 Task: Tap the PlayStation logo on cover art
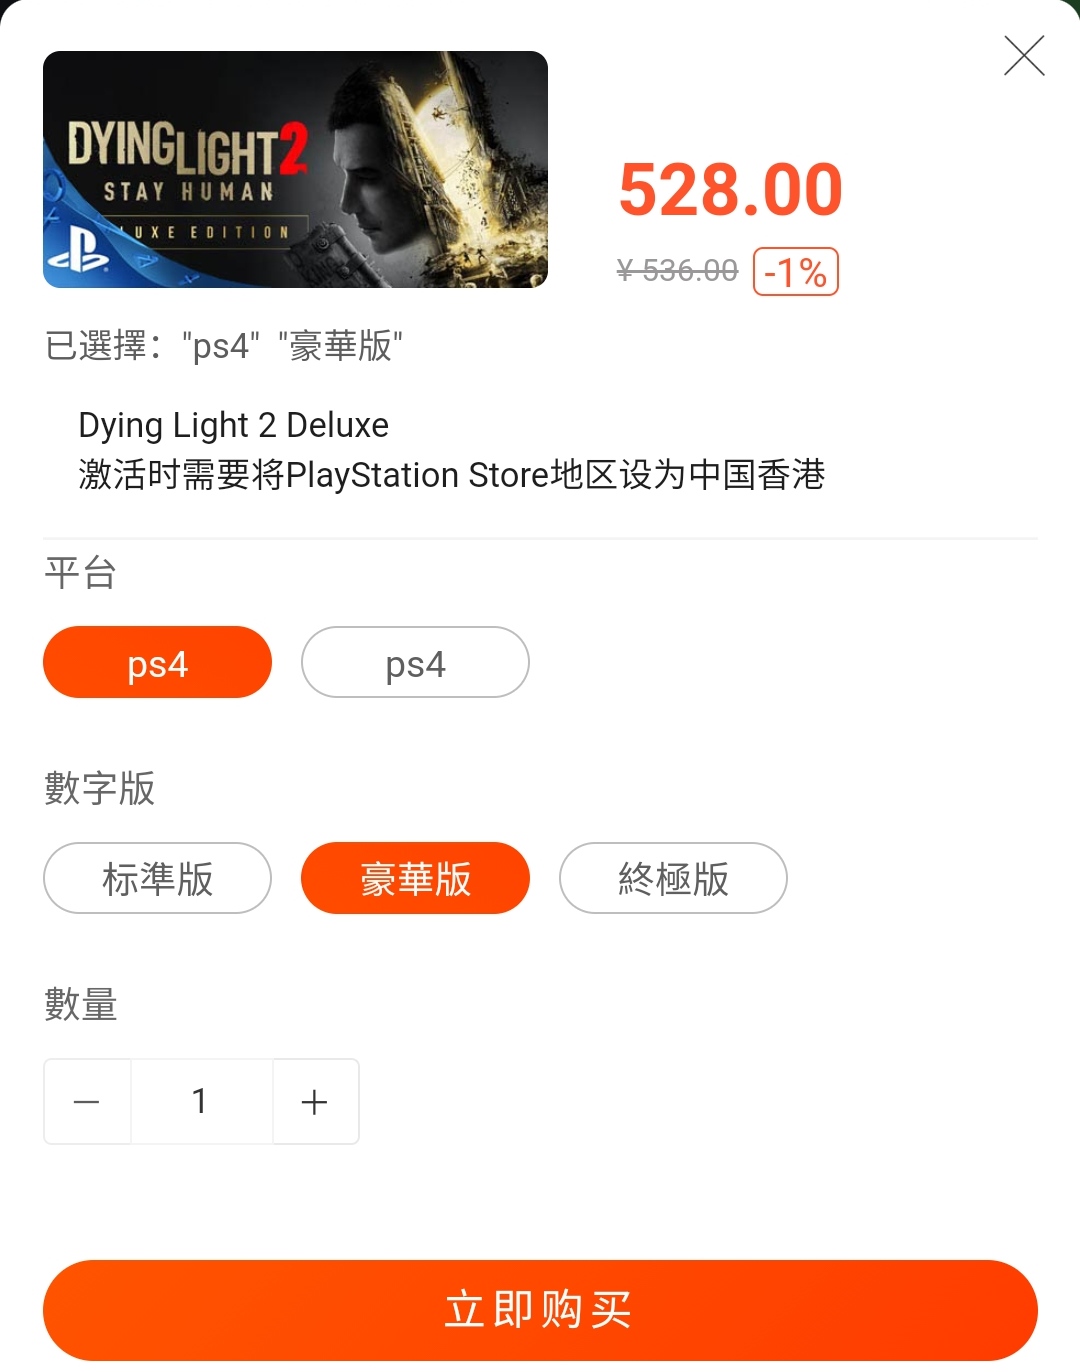coord(79,251)
